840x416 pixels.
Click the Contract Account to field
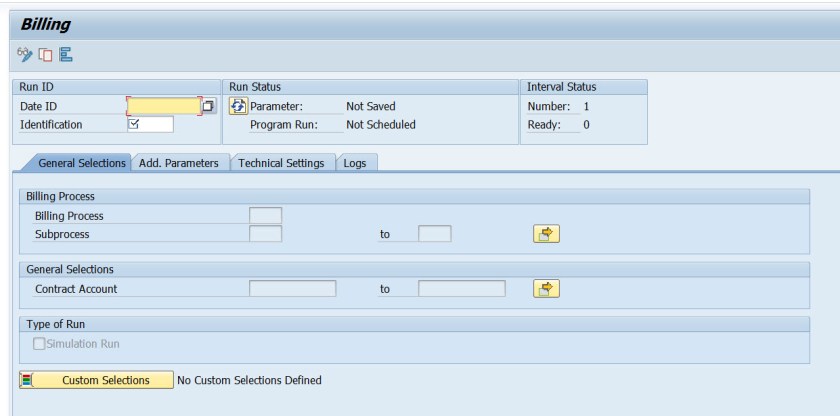pos(462,289)
